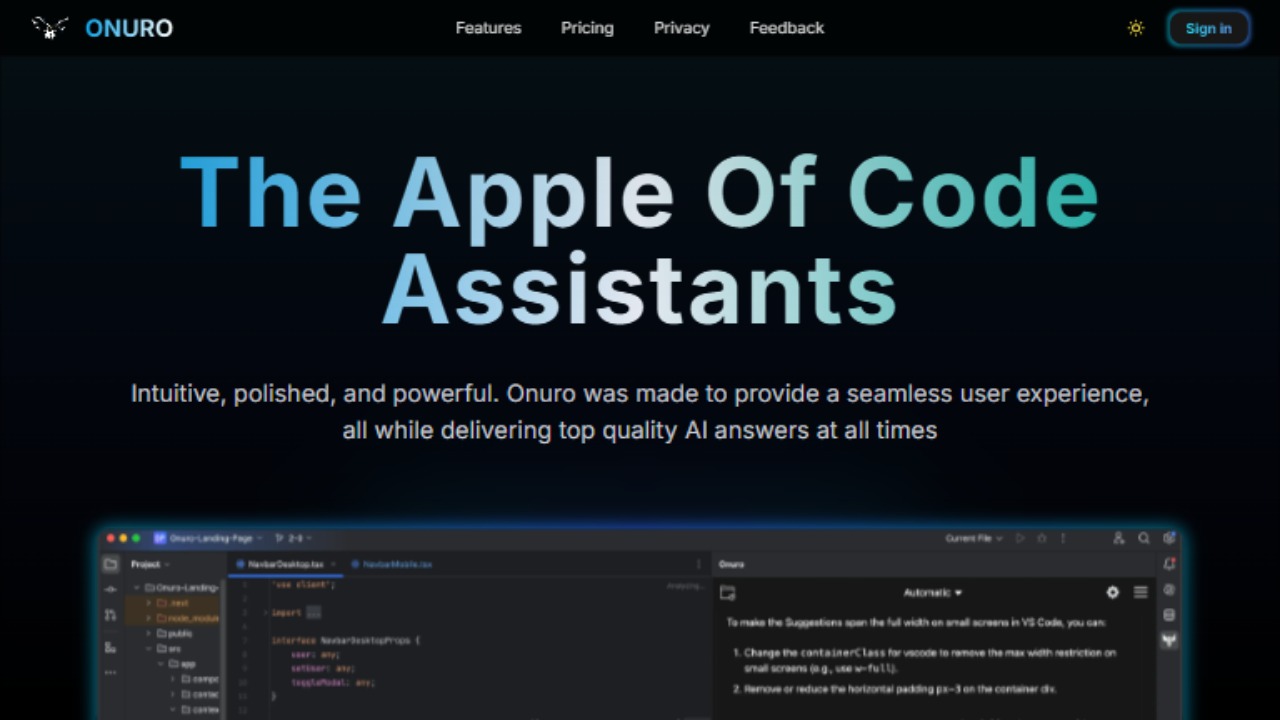Select the Onuro owl icon in IDE right sidebar
Image resolution: width=1280 pixels, height=720 pixels.
[1168, 640]
